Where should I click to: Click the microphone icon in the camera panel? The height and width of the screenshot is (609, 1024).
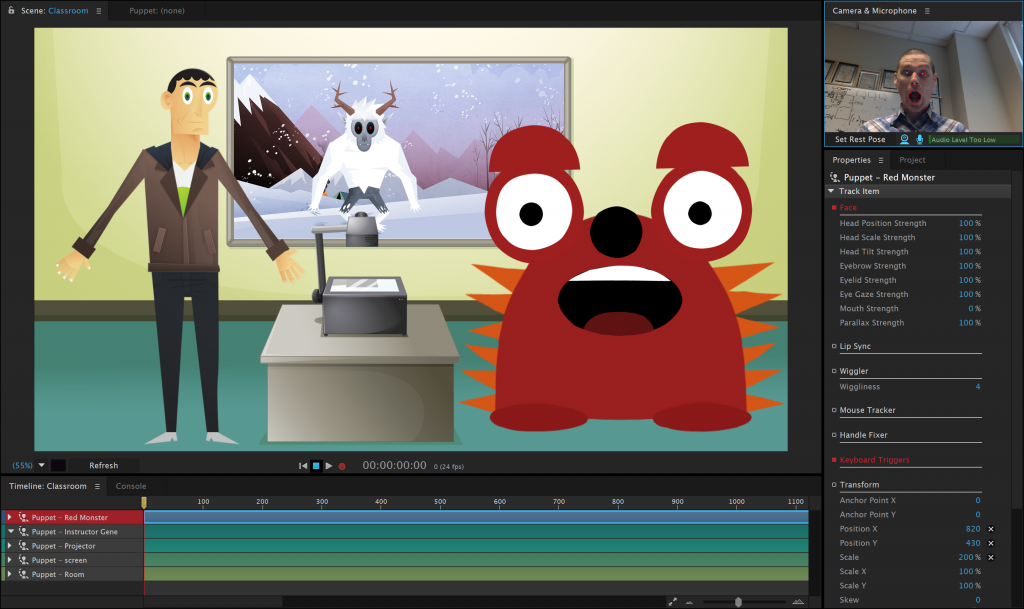coord(919,139)
